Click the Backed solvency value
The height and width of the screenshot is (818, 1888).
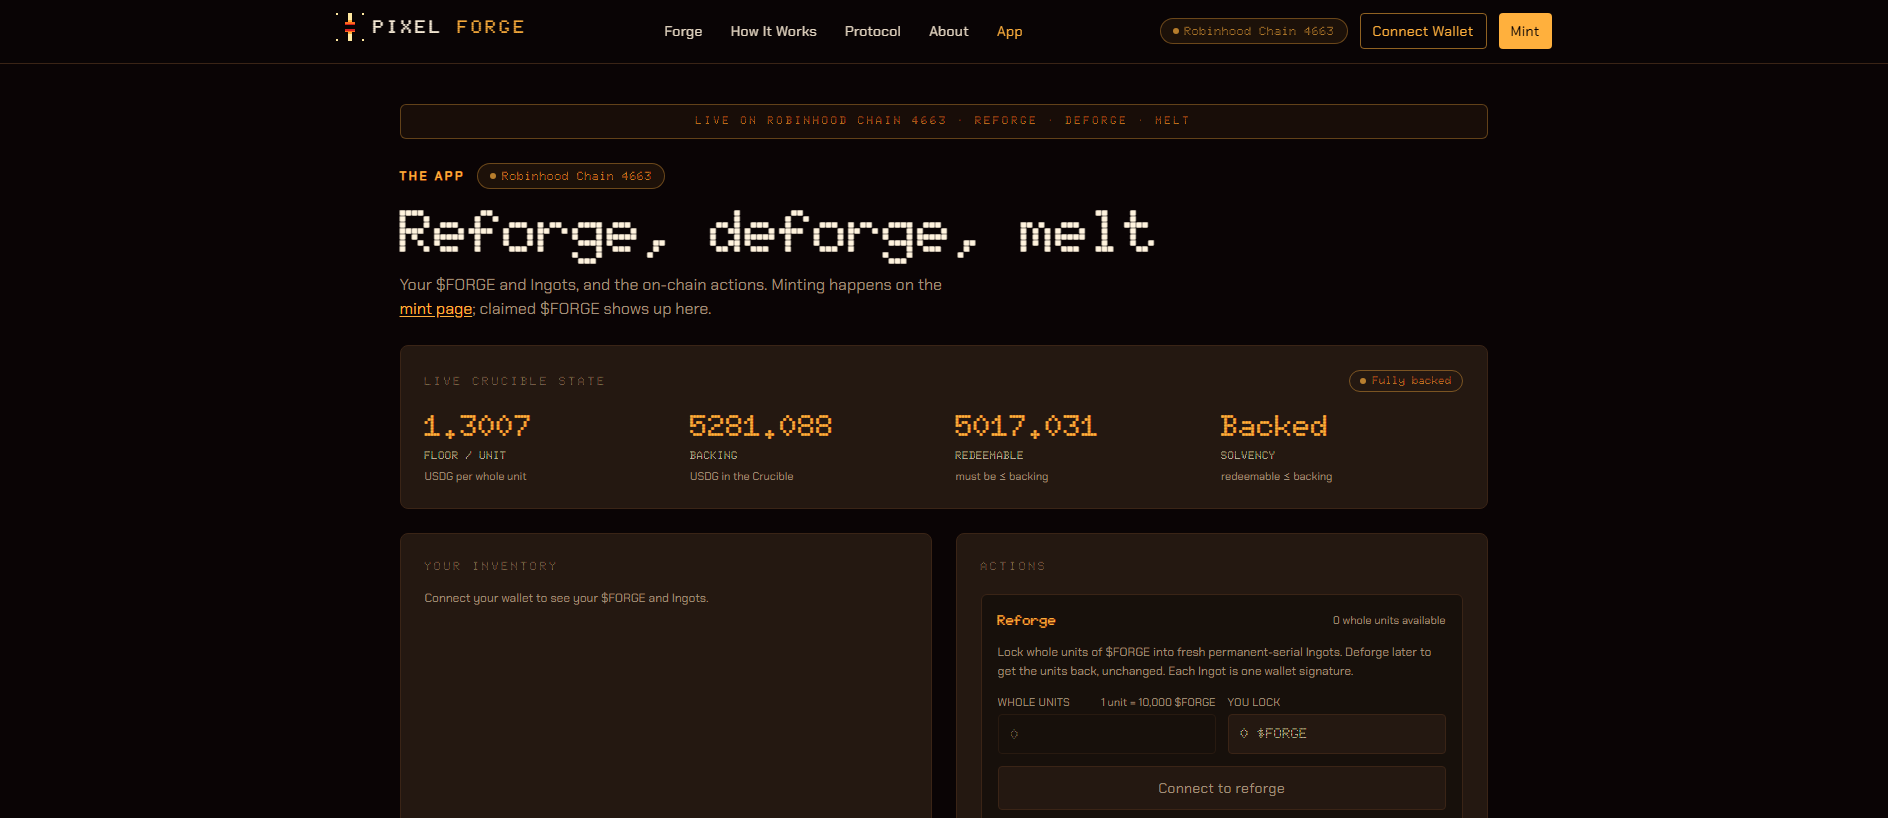point(1274,426)
